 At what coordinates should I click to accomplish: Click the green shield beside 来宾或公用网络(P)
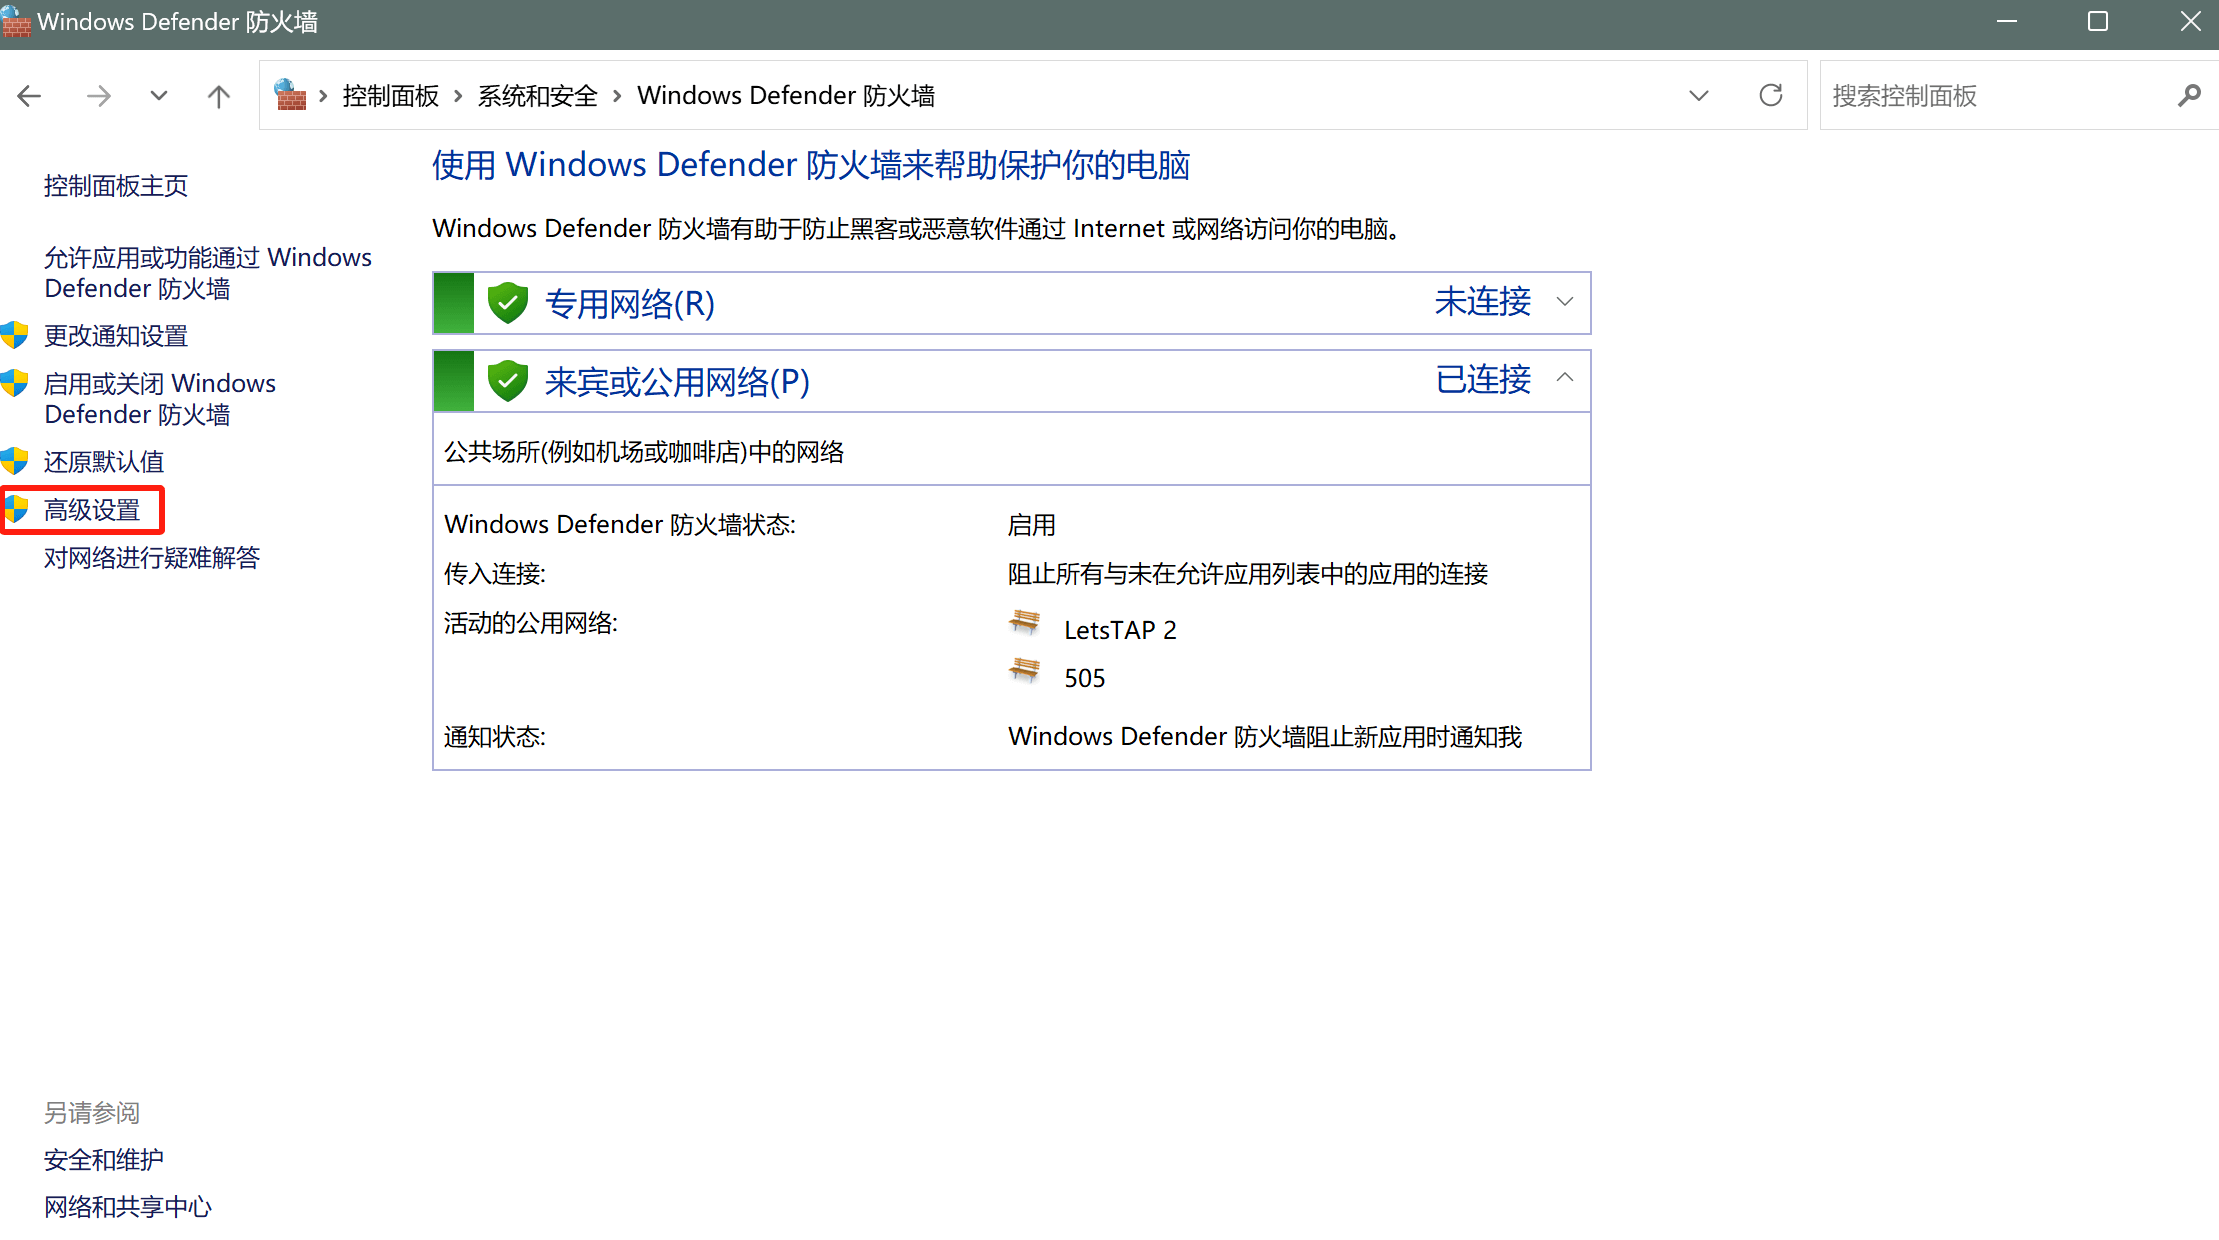[x=507, y=381]
